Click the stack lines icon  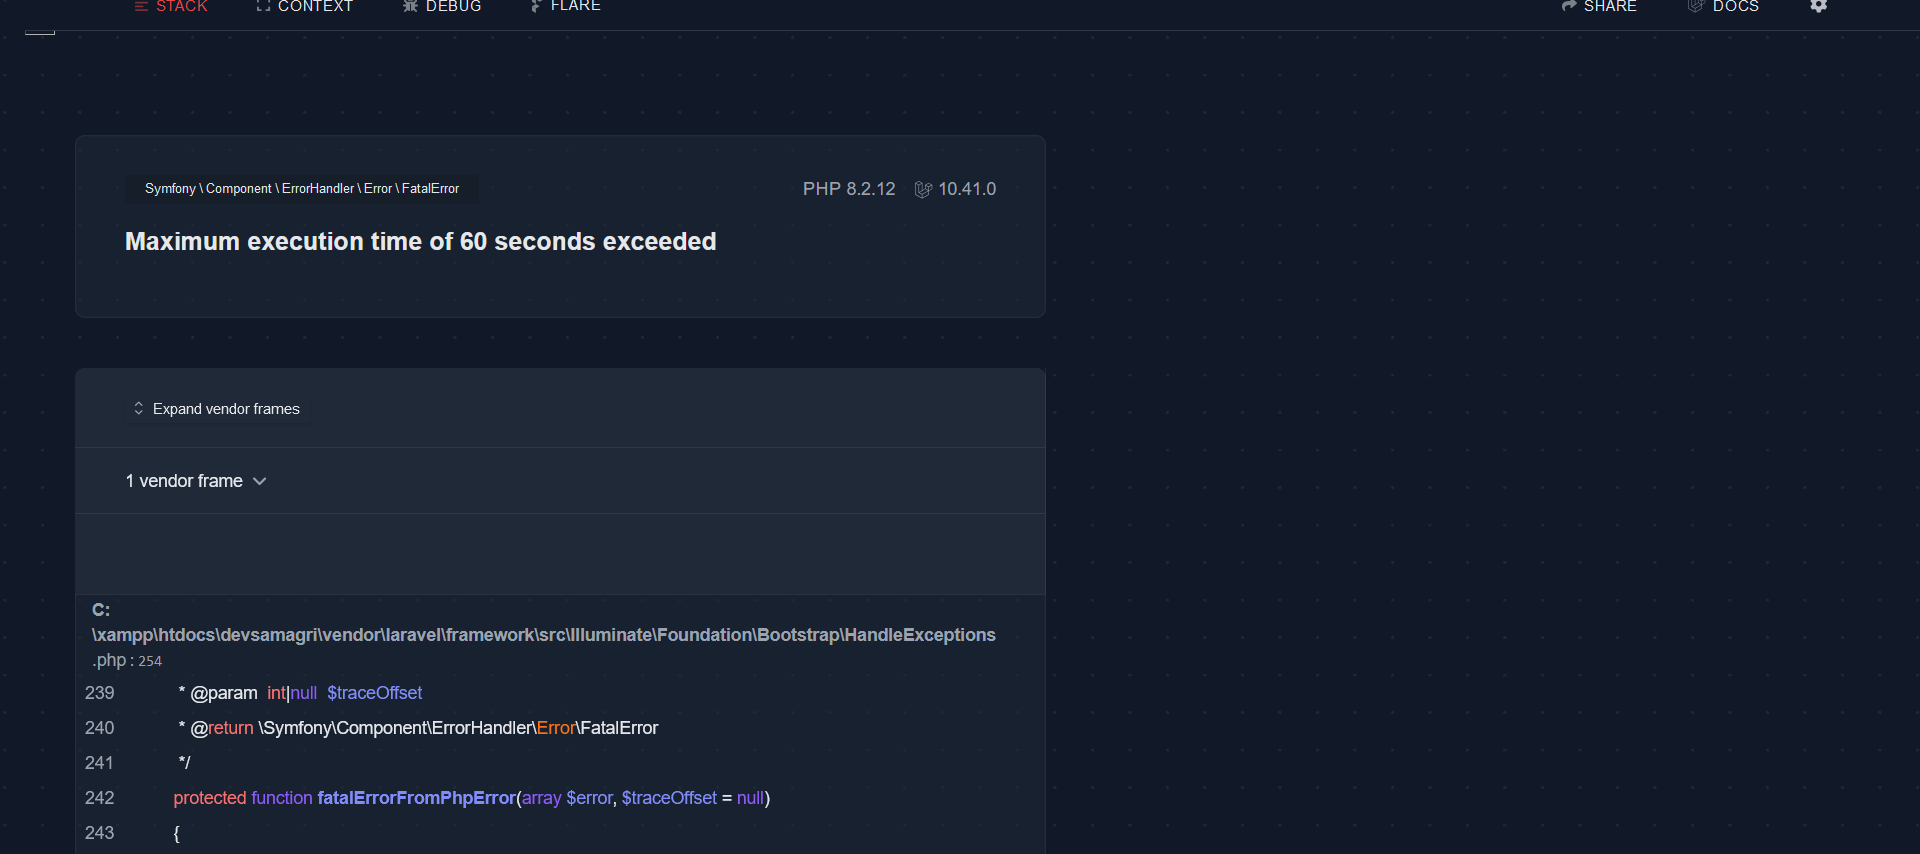(x=141, y=6)
